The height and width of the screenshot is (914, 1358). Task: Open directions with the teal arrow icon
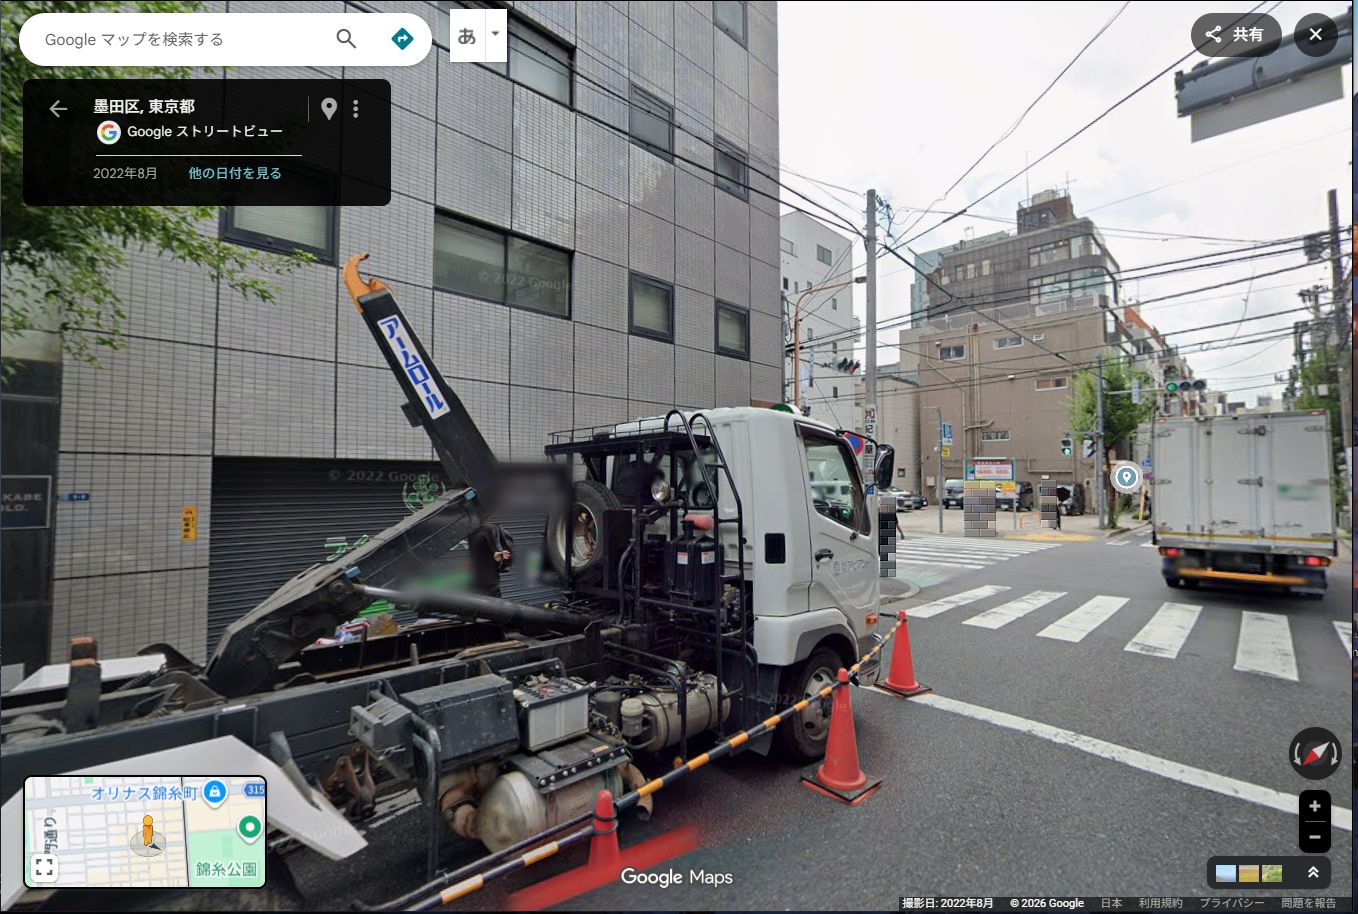pos(402,39)
